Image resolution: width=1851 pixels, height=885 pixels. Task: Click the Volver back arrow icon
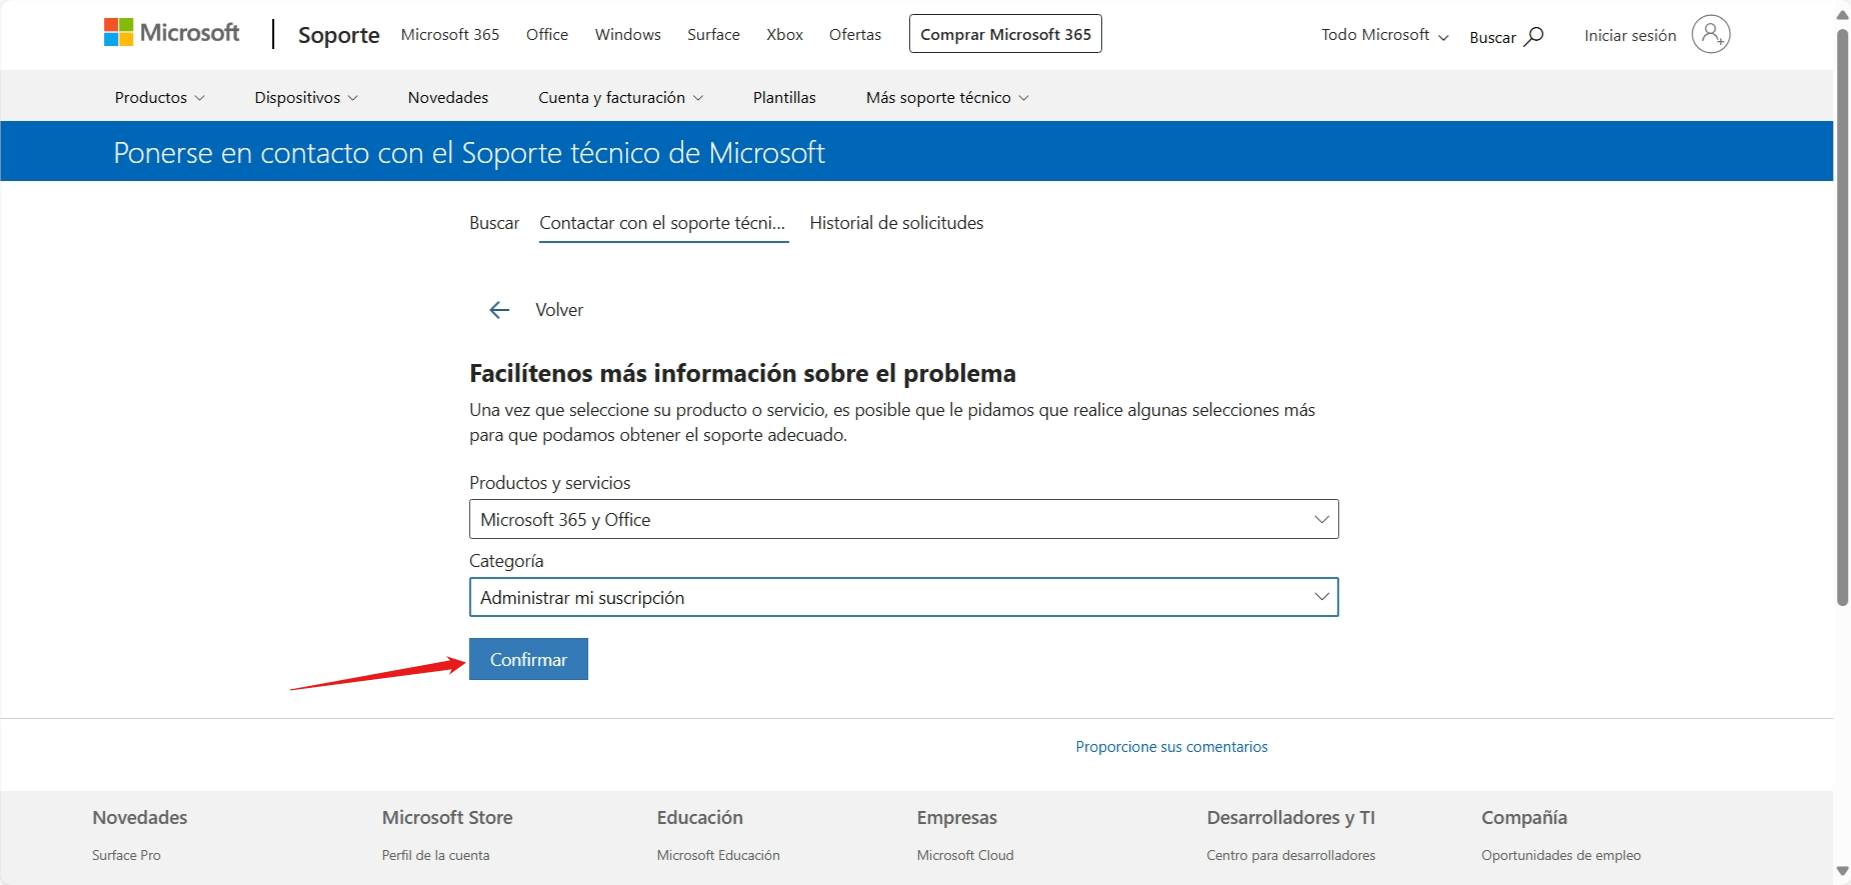[499, 310]
